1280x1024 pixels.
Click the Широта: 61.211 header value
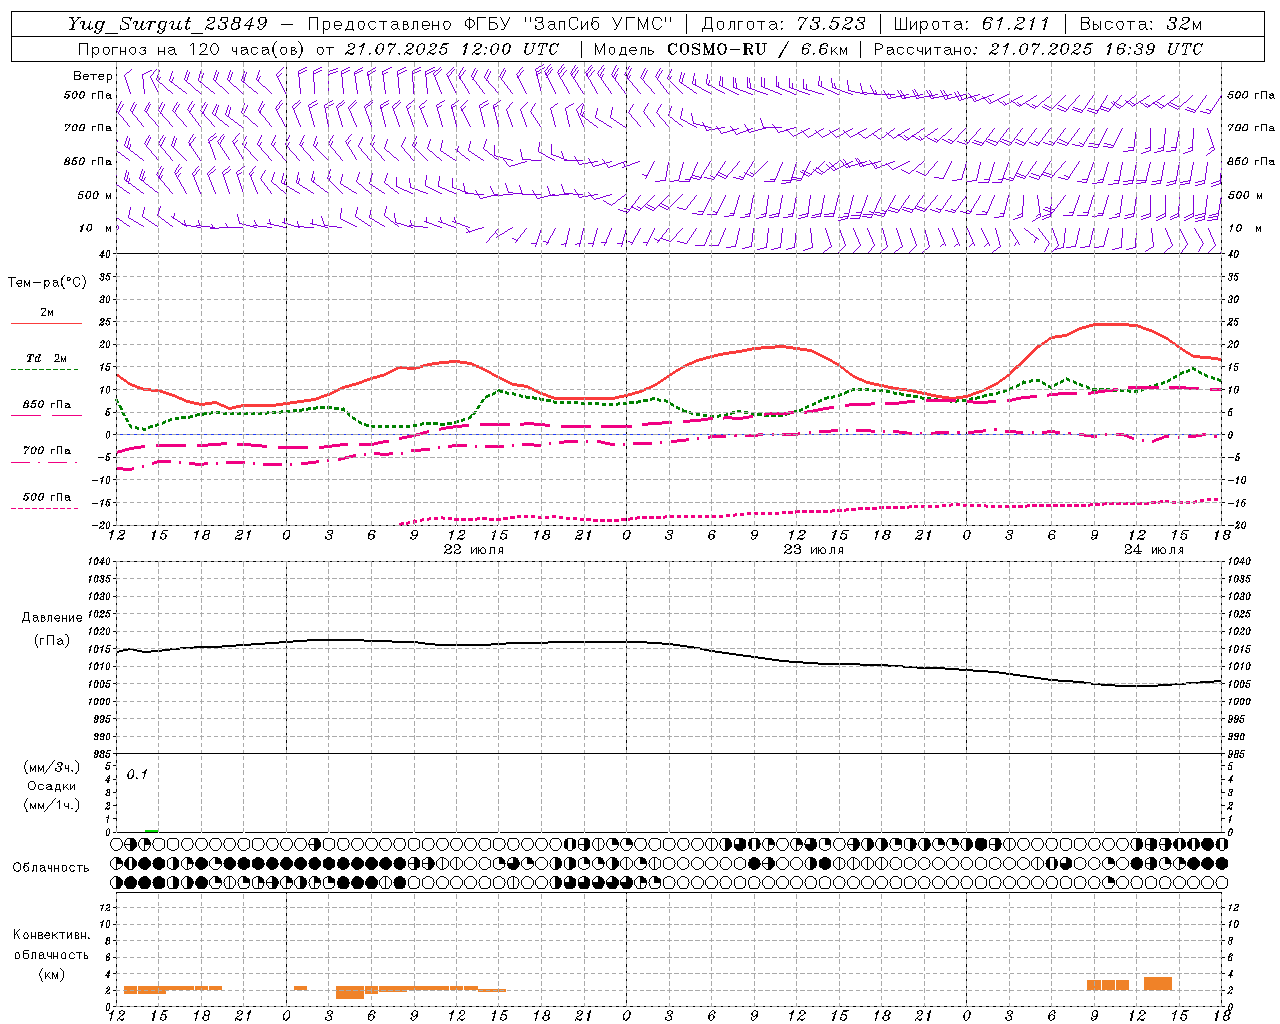pos(972,24)
